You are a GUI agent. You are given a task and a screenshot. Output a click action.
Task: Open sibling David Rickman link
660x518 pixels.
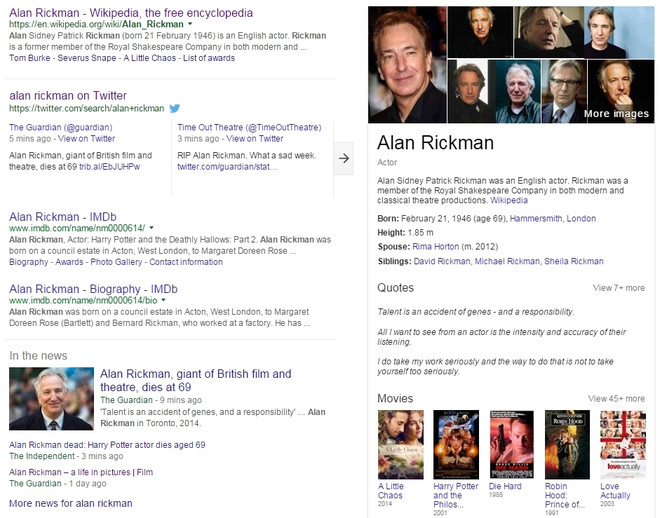[x=442, y=261]
